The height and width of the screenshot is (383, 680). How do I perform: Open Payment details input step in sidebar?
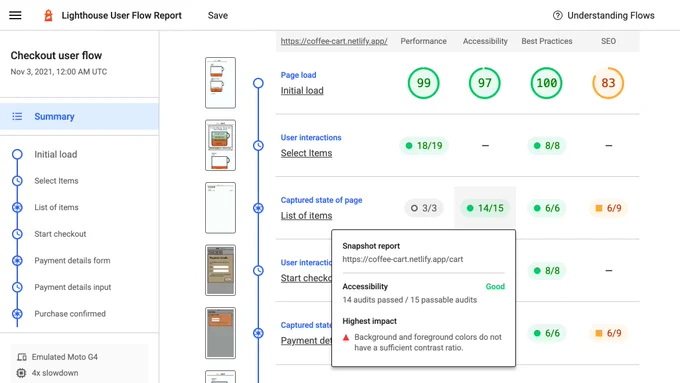[x=73, y=287]
